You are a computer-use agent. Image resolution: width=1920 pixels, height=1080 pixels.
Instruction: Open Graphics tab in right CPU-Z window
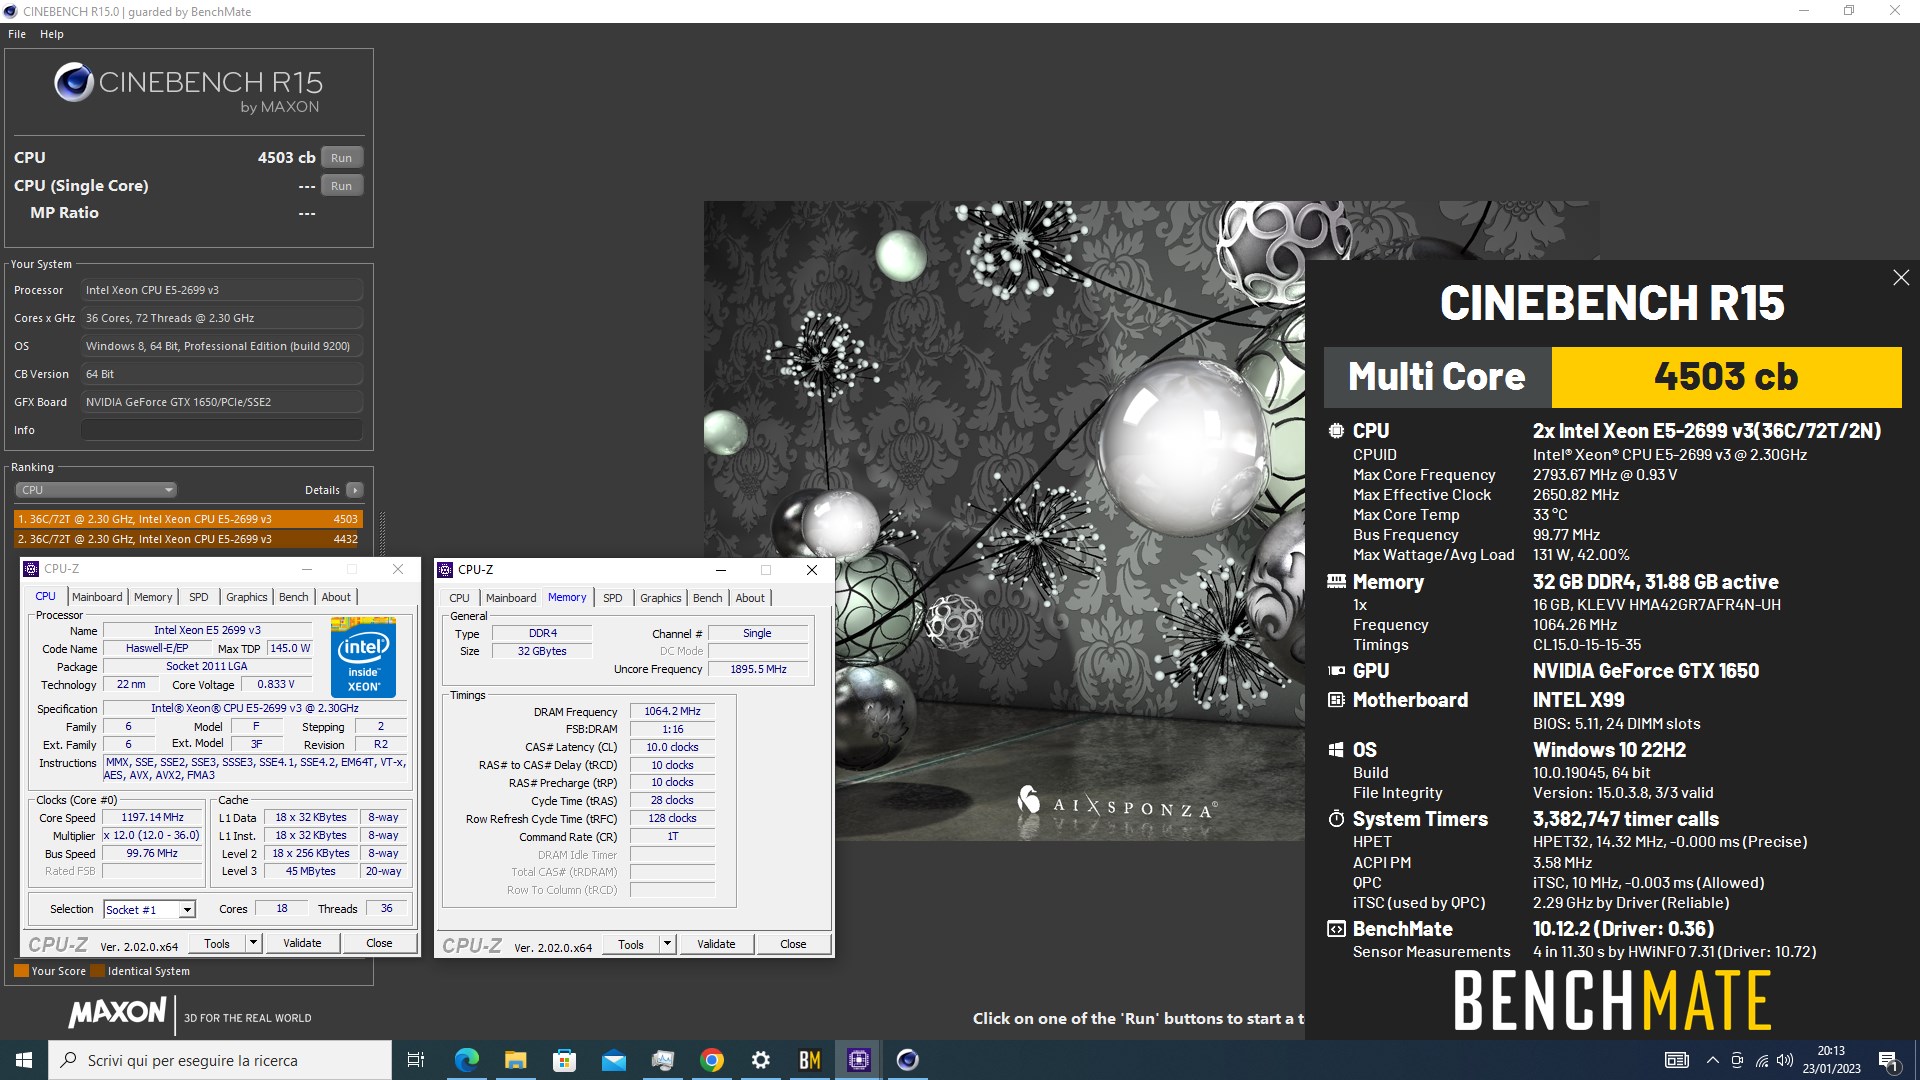click(x=660, y=598)
